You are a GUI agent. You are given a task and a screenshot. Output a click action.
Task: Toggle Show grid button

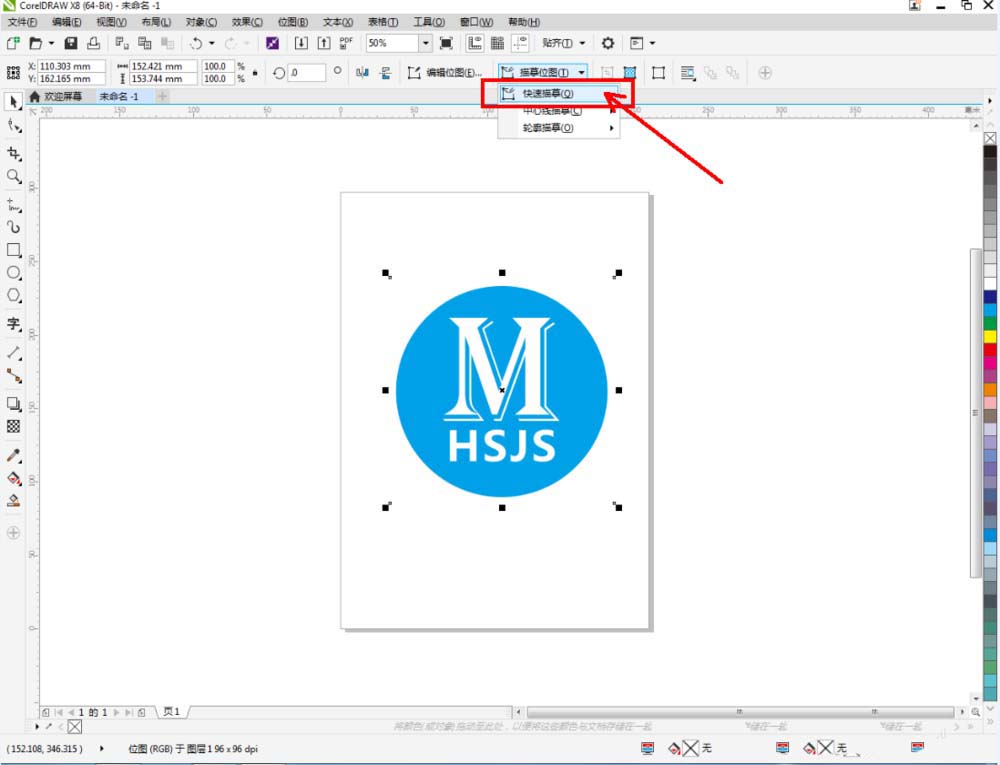(x=497, y=43)
